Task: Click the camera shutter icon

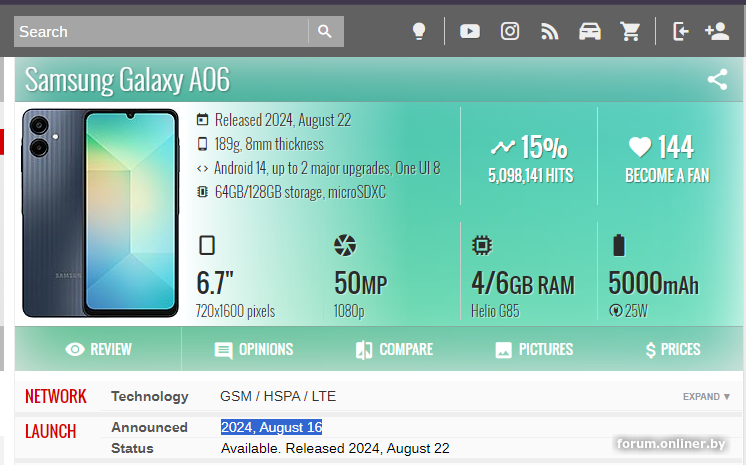Action: 345,246
